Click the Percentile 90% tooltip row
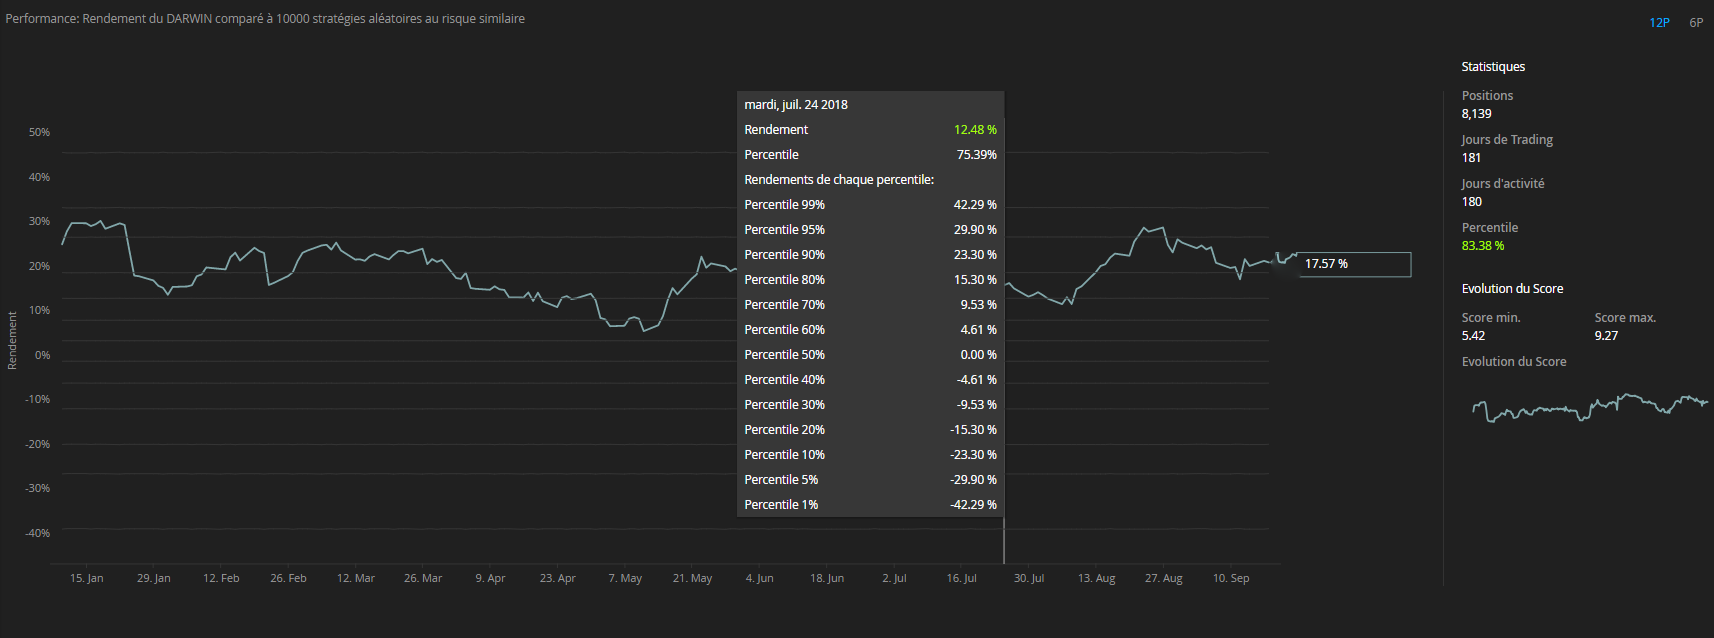This screenshot has height=638, width=1714. point(870,255)
